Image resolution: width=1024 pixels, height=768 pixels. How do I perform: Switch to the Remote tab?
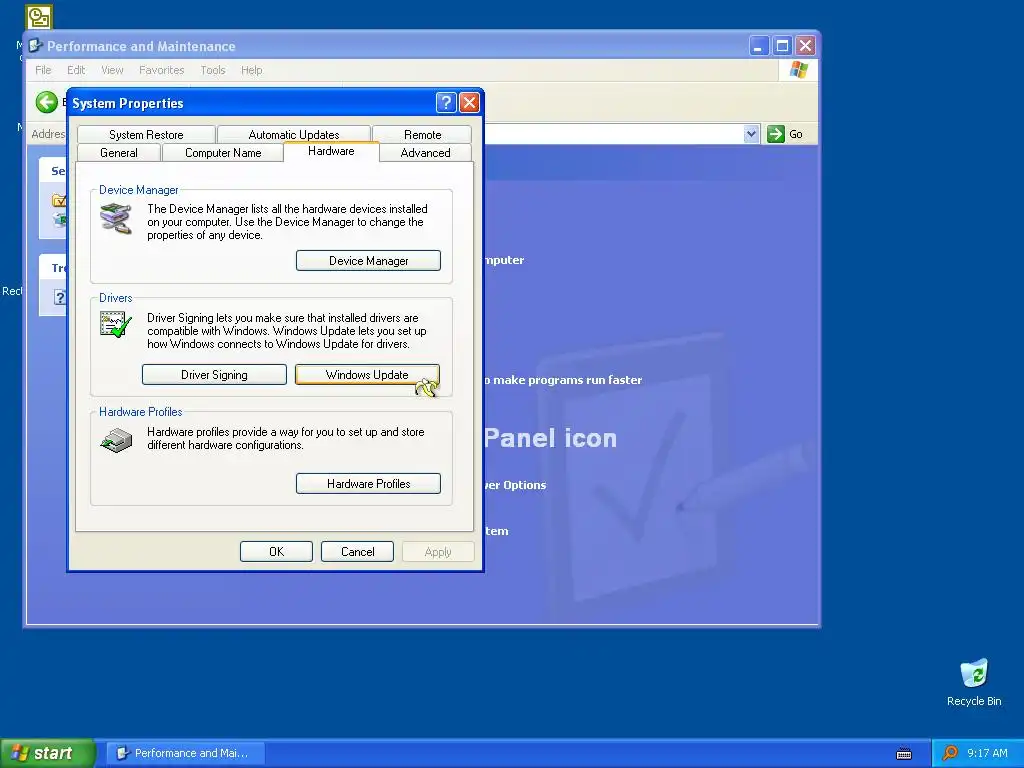coord(423,135)
